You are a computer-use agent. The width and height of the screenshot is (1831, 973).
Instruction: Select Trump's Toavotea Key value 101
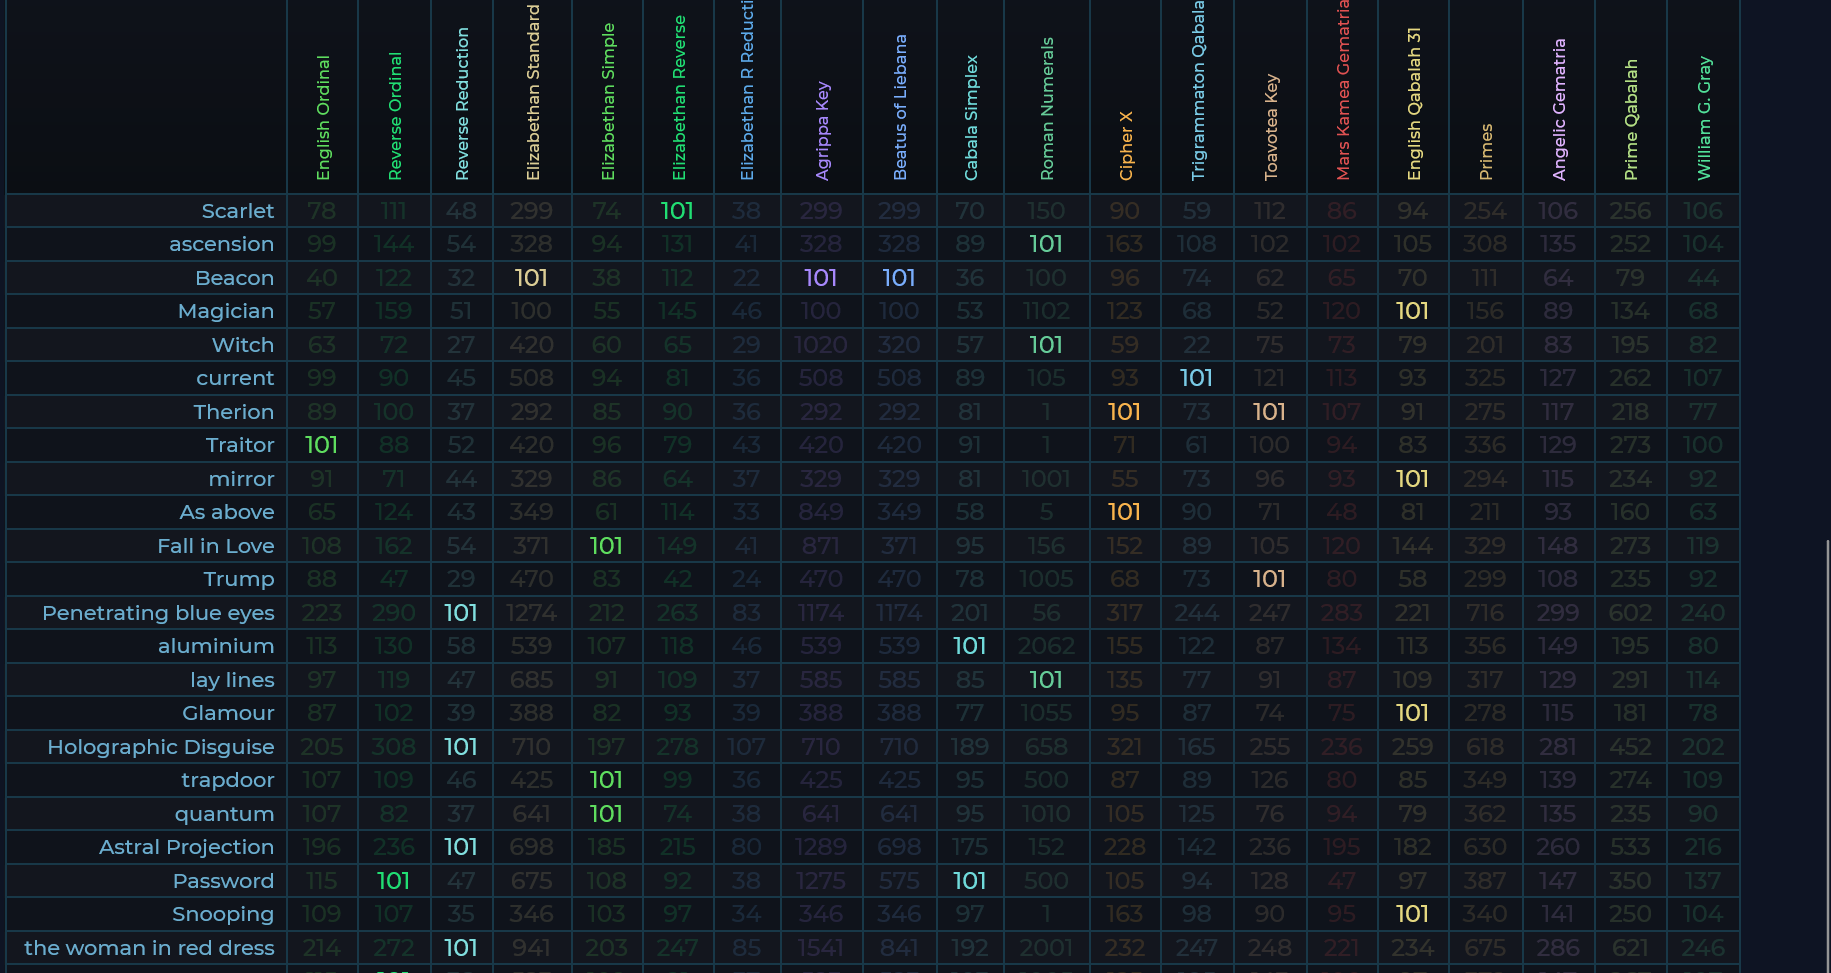pyautogui.click(x=1269, y=579)
